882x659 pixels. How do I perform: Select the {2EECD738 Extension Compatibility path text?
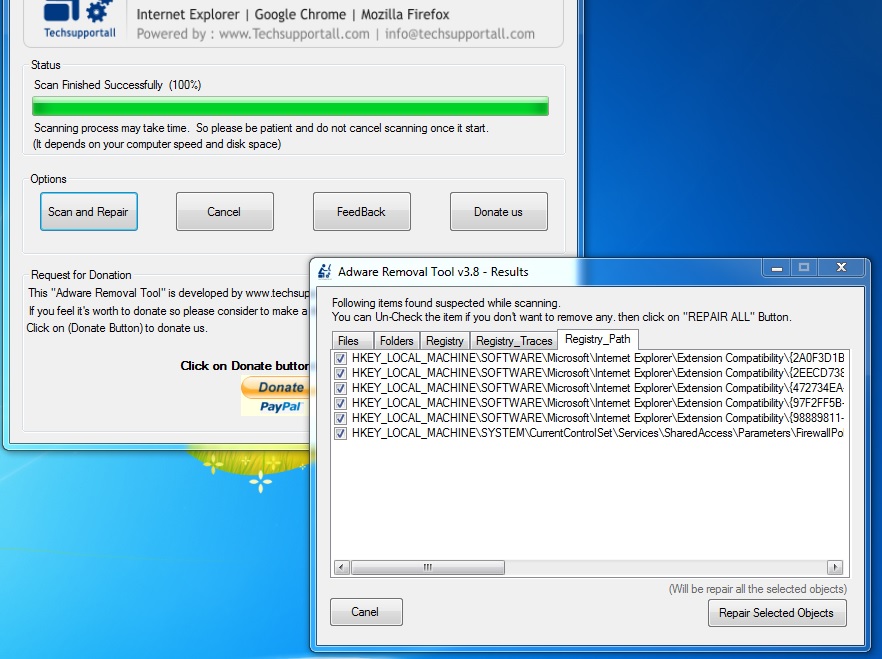tap(598, 373)
